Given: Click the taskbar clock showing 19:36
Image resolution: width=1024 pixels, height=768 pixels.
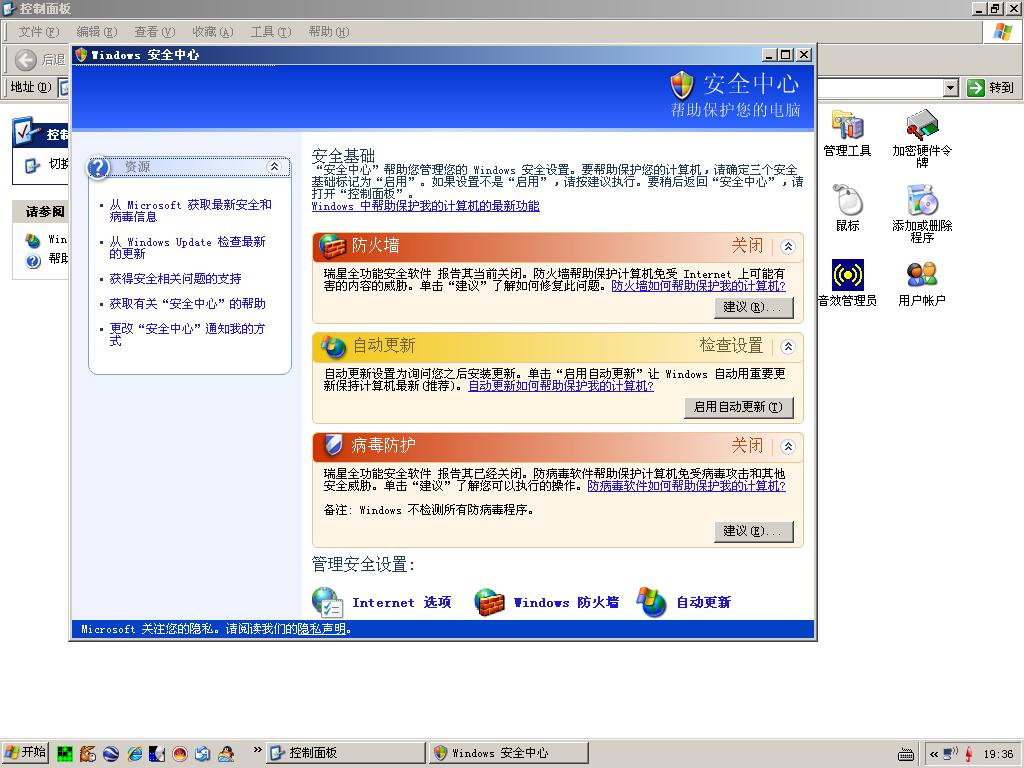Looking at the screenshot, I should [x=998, y=754].
